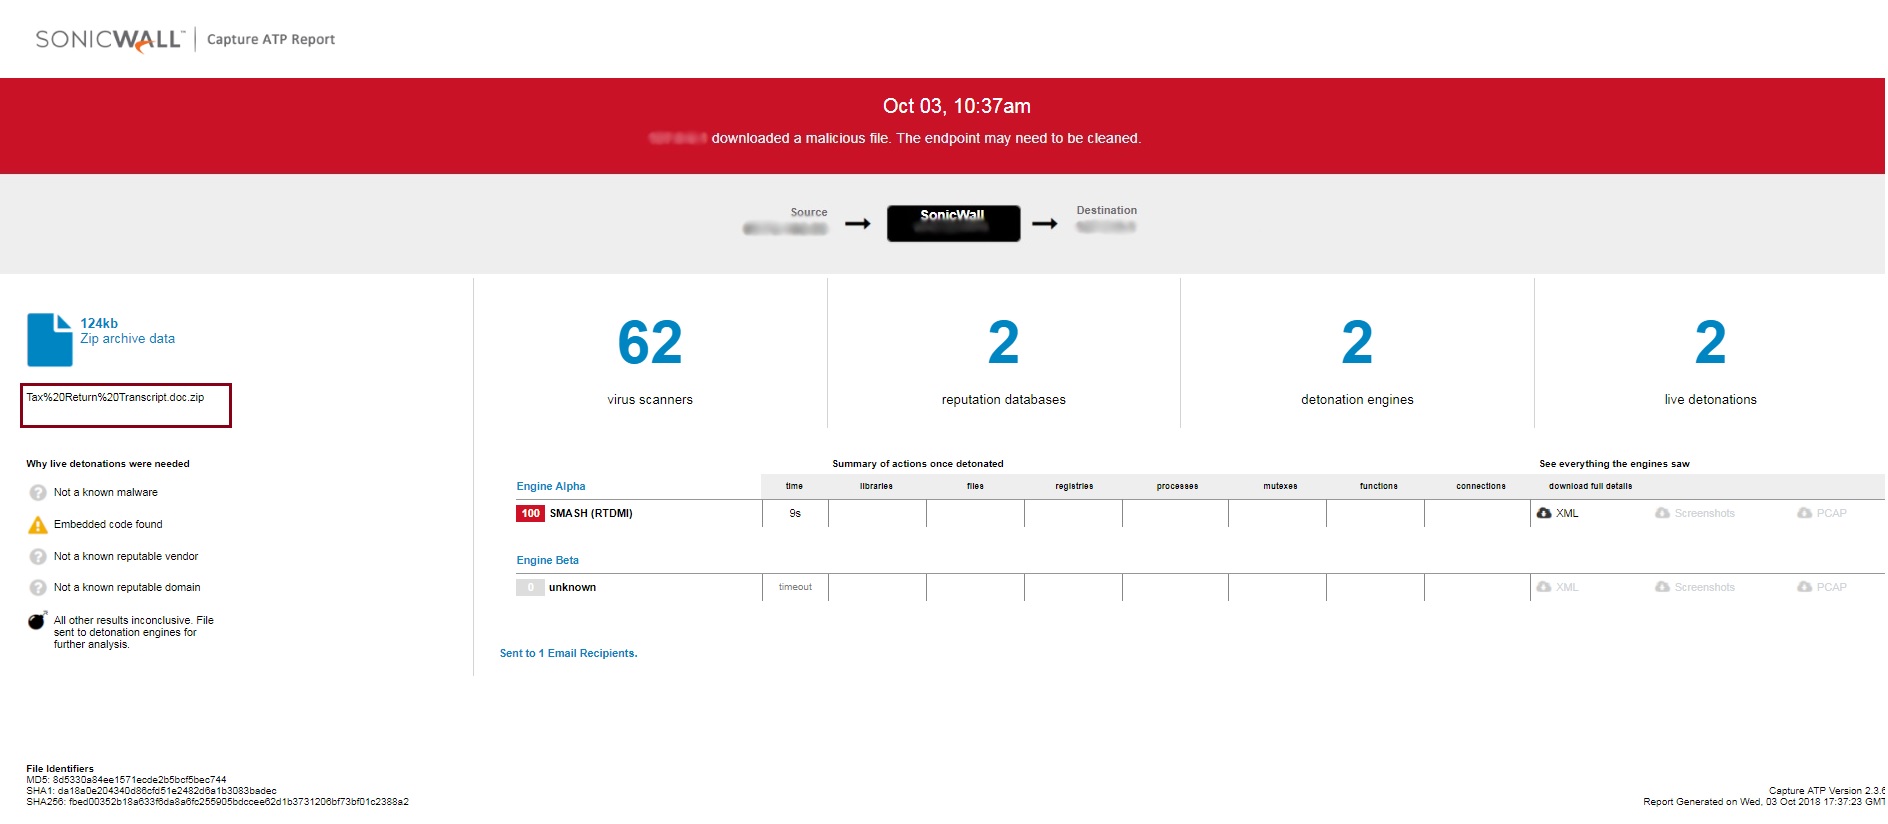Click the XML download icon in SMASH row
Viewport: 1888px width, 824px height.
1544,513
